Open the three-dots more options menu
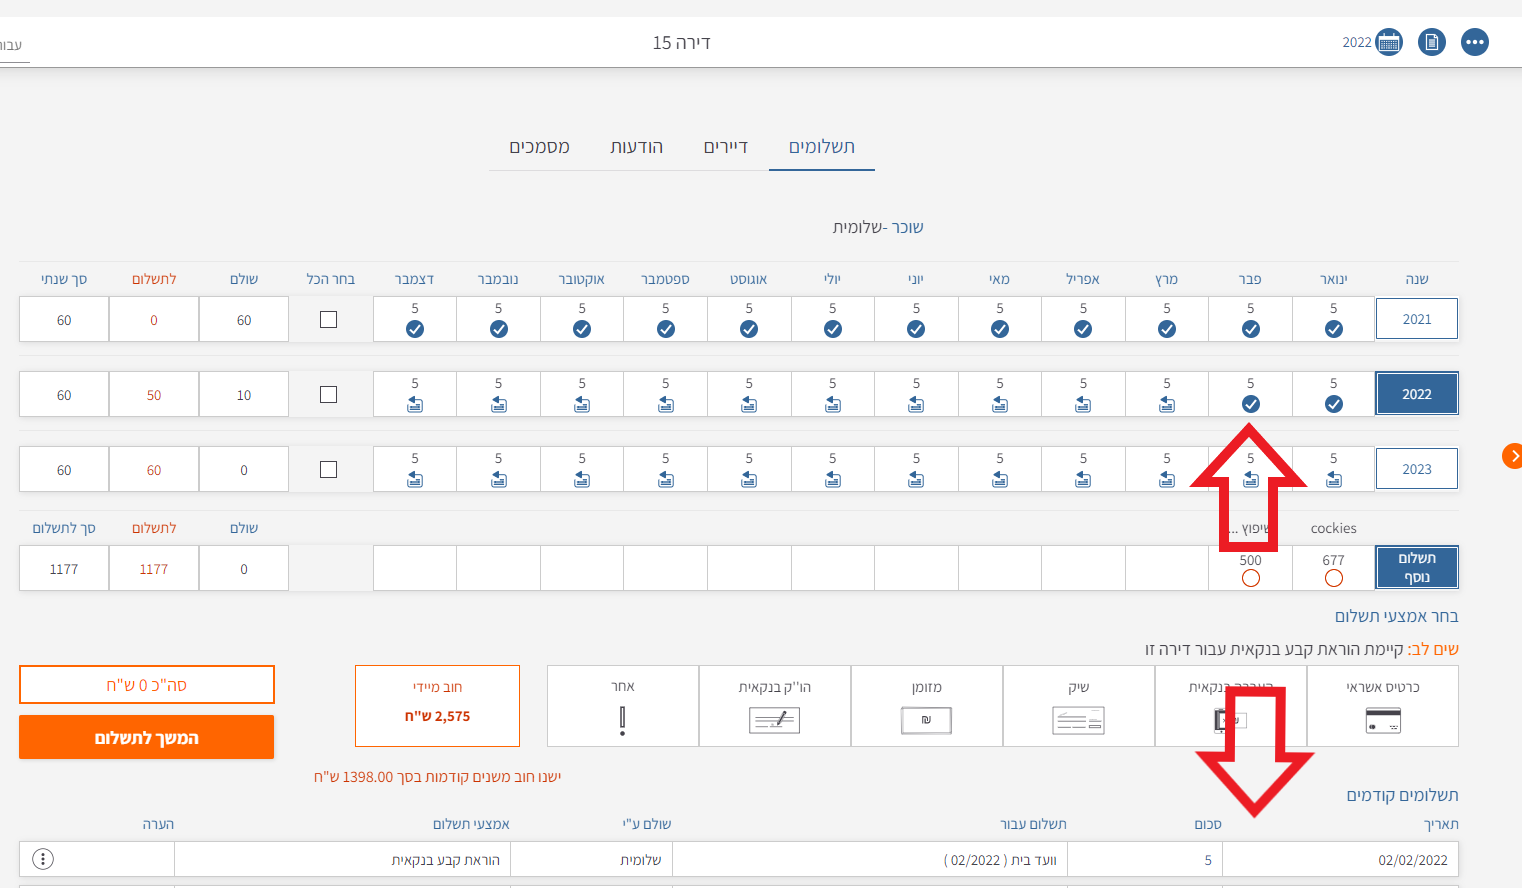This screenshot has width=1522, height=888. pyautogui.click(x=1475, y=42)
